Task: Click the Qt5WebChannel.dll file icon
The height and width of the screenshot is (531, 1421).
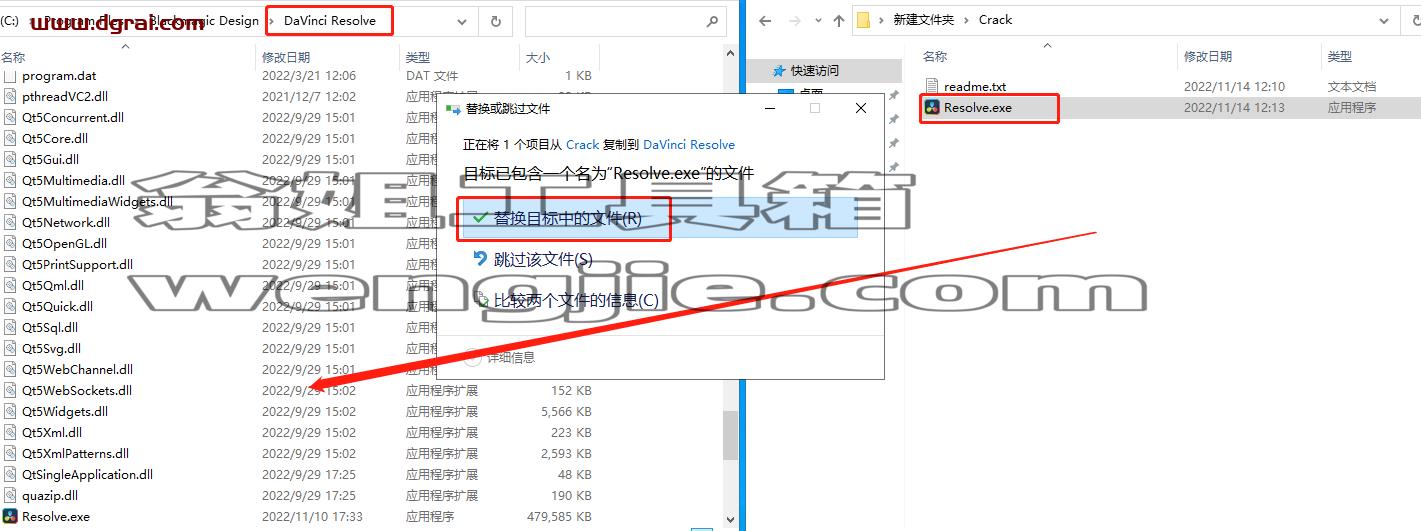Action: 10,370
